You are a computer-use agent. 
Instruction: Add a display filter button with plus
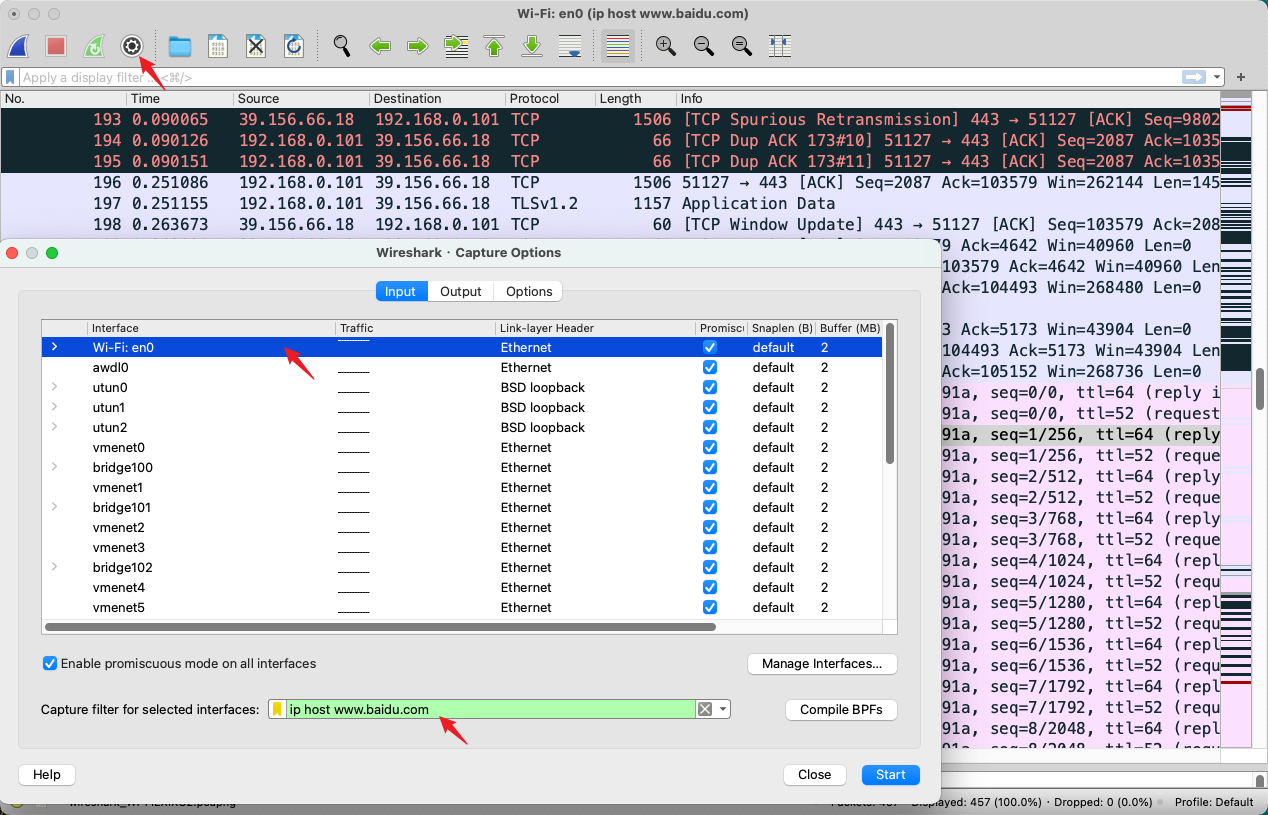tap(1241, 77)
